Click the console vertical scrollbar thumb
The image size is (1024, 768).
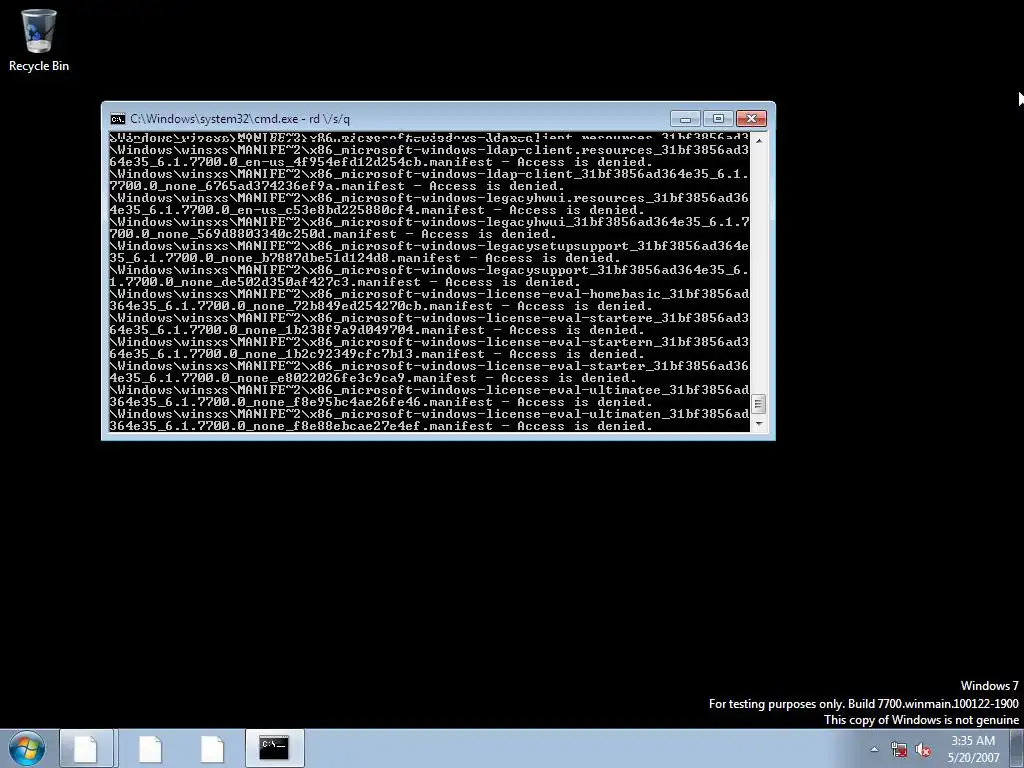coord(758,404)
